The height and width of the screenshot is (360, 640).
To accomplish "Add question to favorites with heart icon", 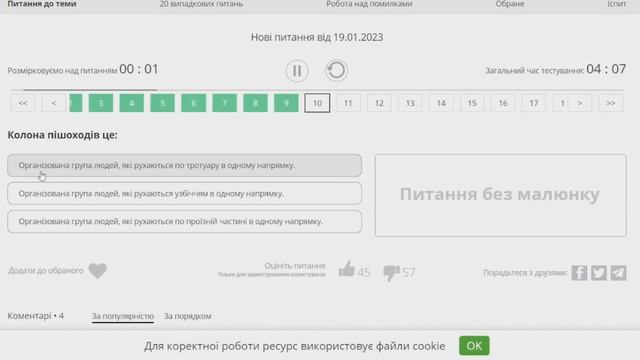I will coord(98,271).
